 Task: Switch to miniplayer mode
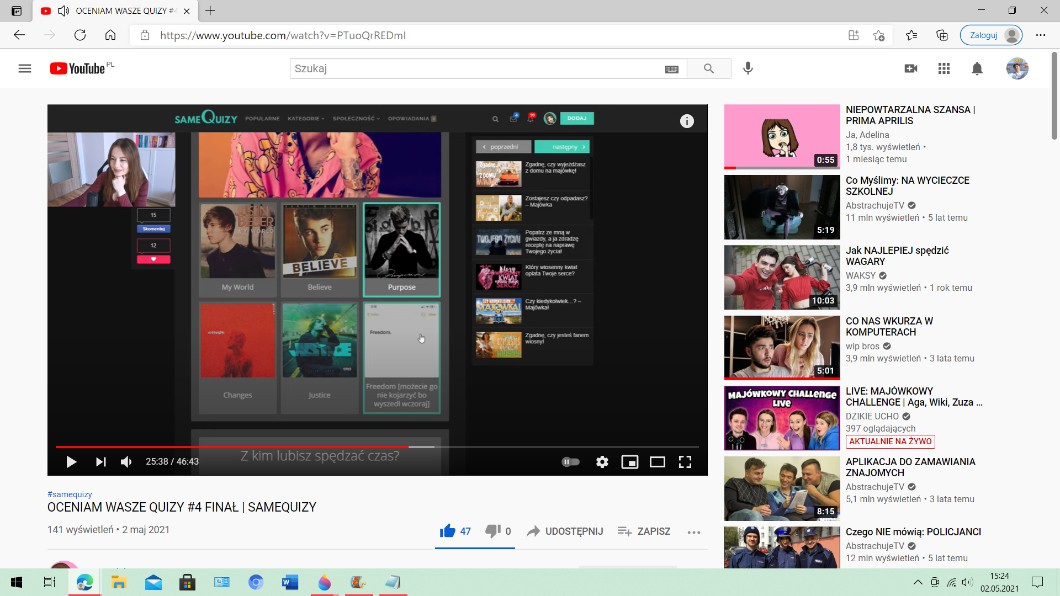tap(630, 462)
